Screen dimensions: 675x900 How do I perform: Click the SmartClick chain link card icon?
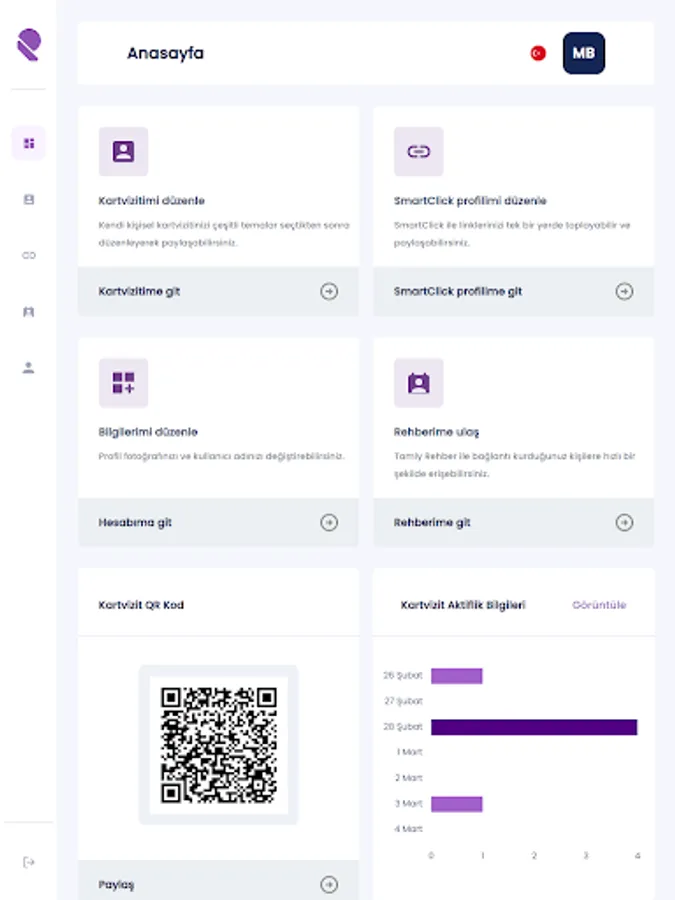point(418,152)
